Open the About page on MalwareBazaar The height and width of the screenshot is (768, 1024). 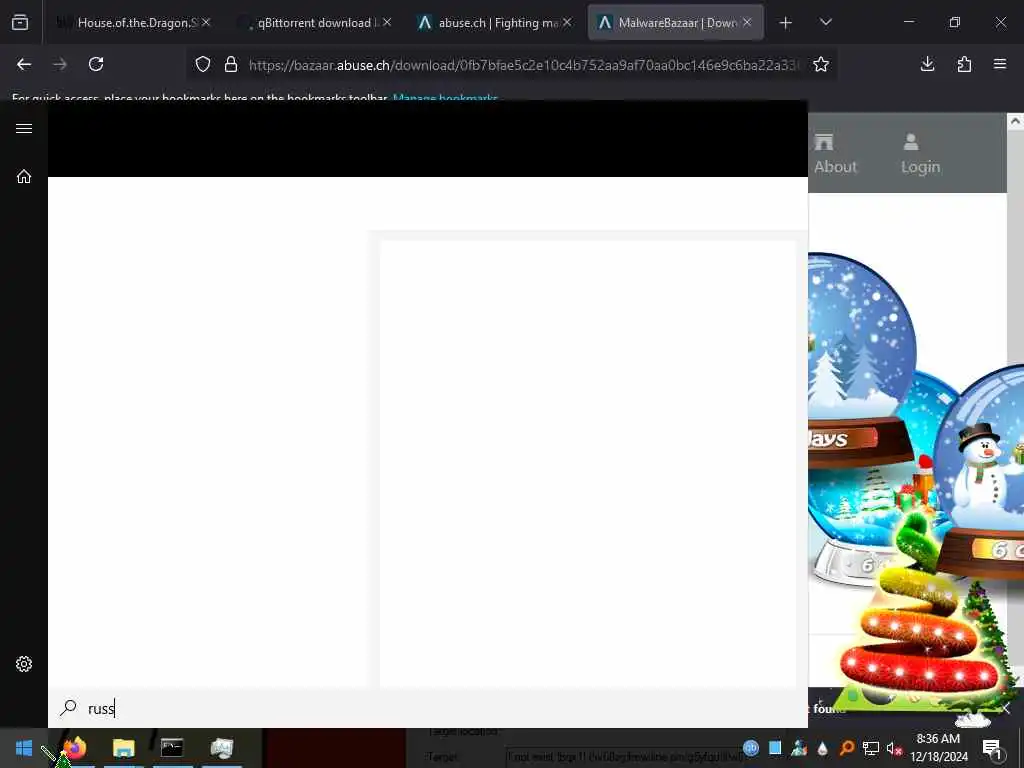click(x=835, y=154)
